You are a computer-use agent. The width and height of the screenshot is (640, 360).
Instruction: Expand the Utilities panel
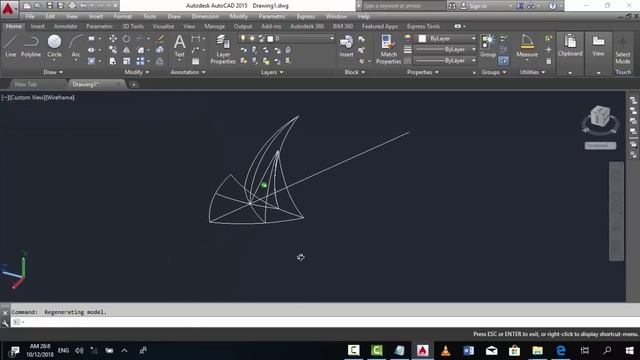point(532,72)
